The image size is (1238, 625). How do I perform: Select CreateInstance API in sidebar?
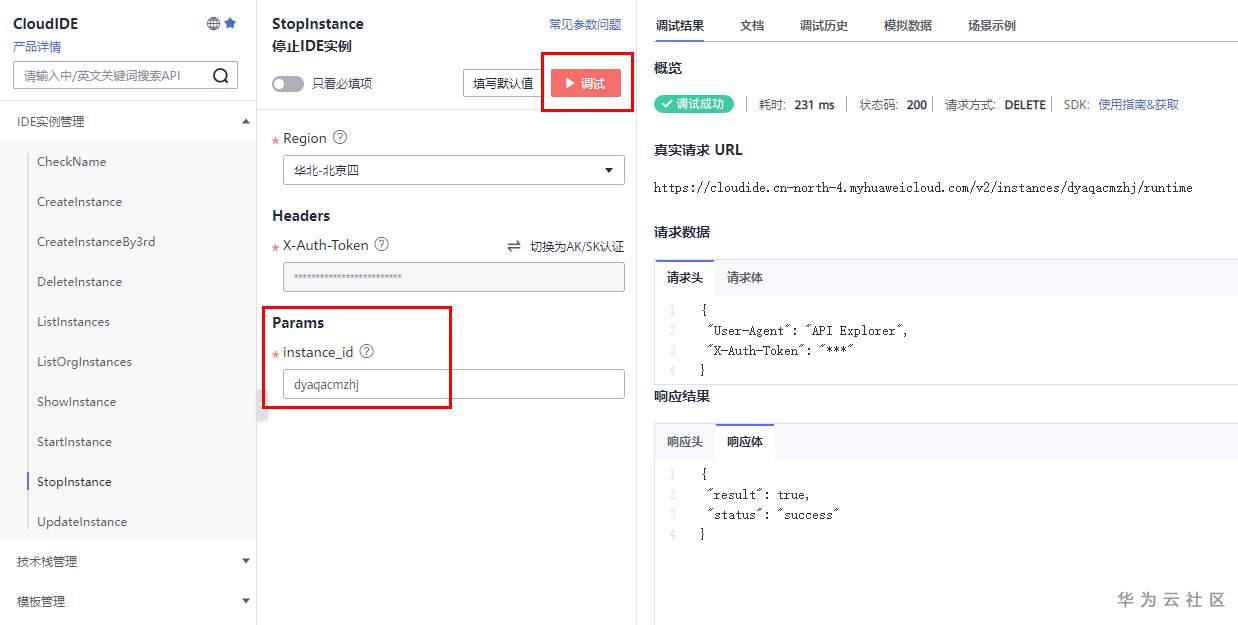[79, 201]
